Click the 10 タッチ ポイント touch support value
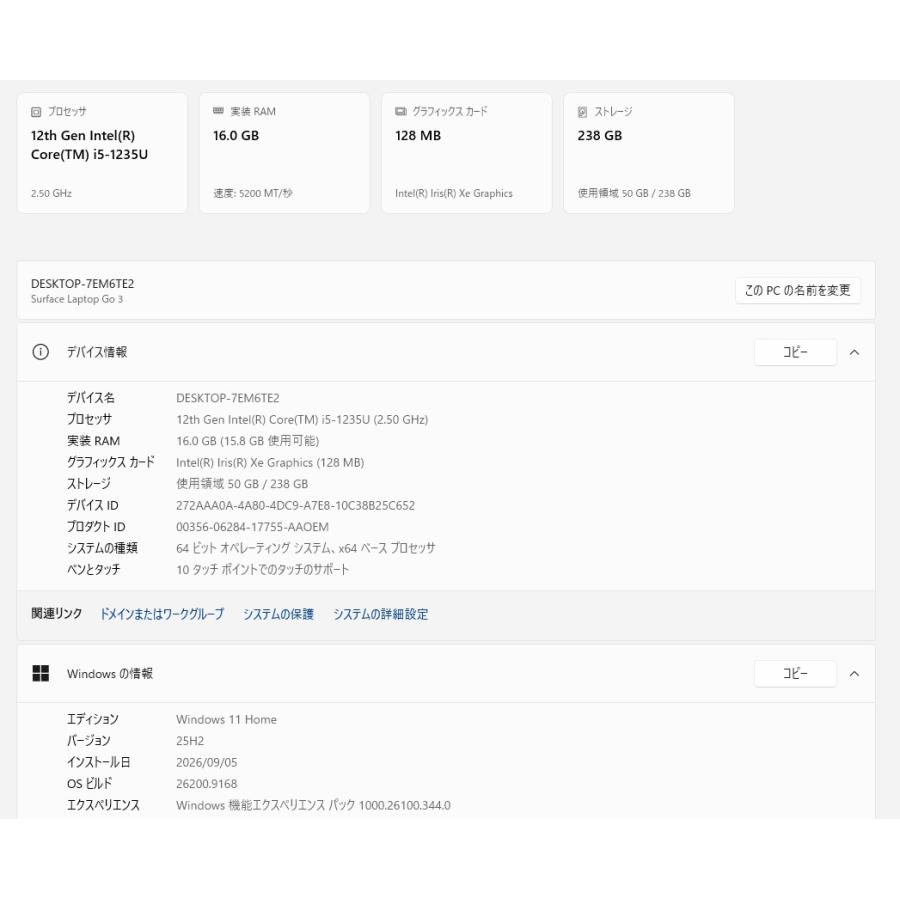Image resolution: width=900 pixels, height=900 pixels. (x=262, y=570)
